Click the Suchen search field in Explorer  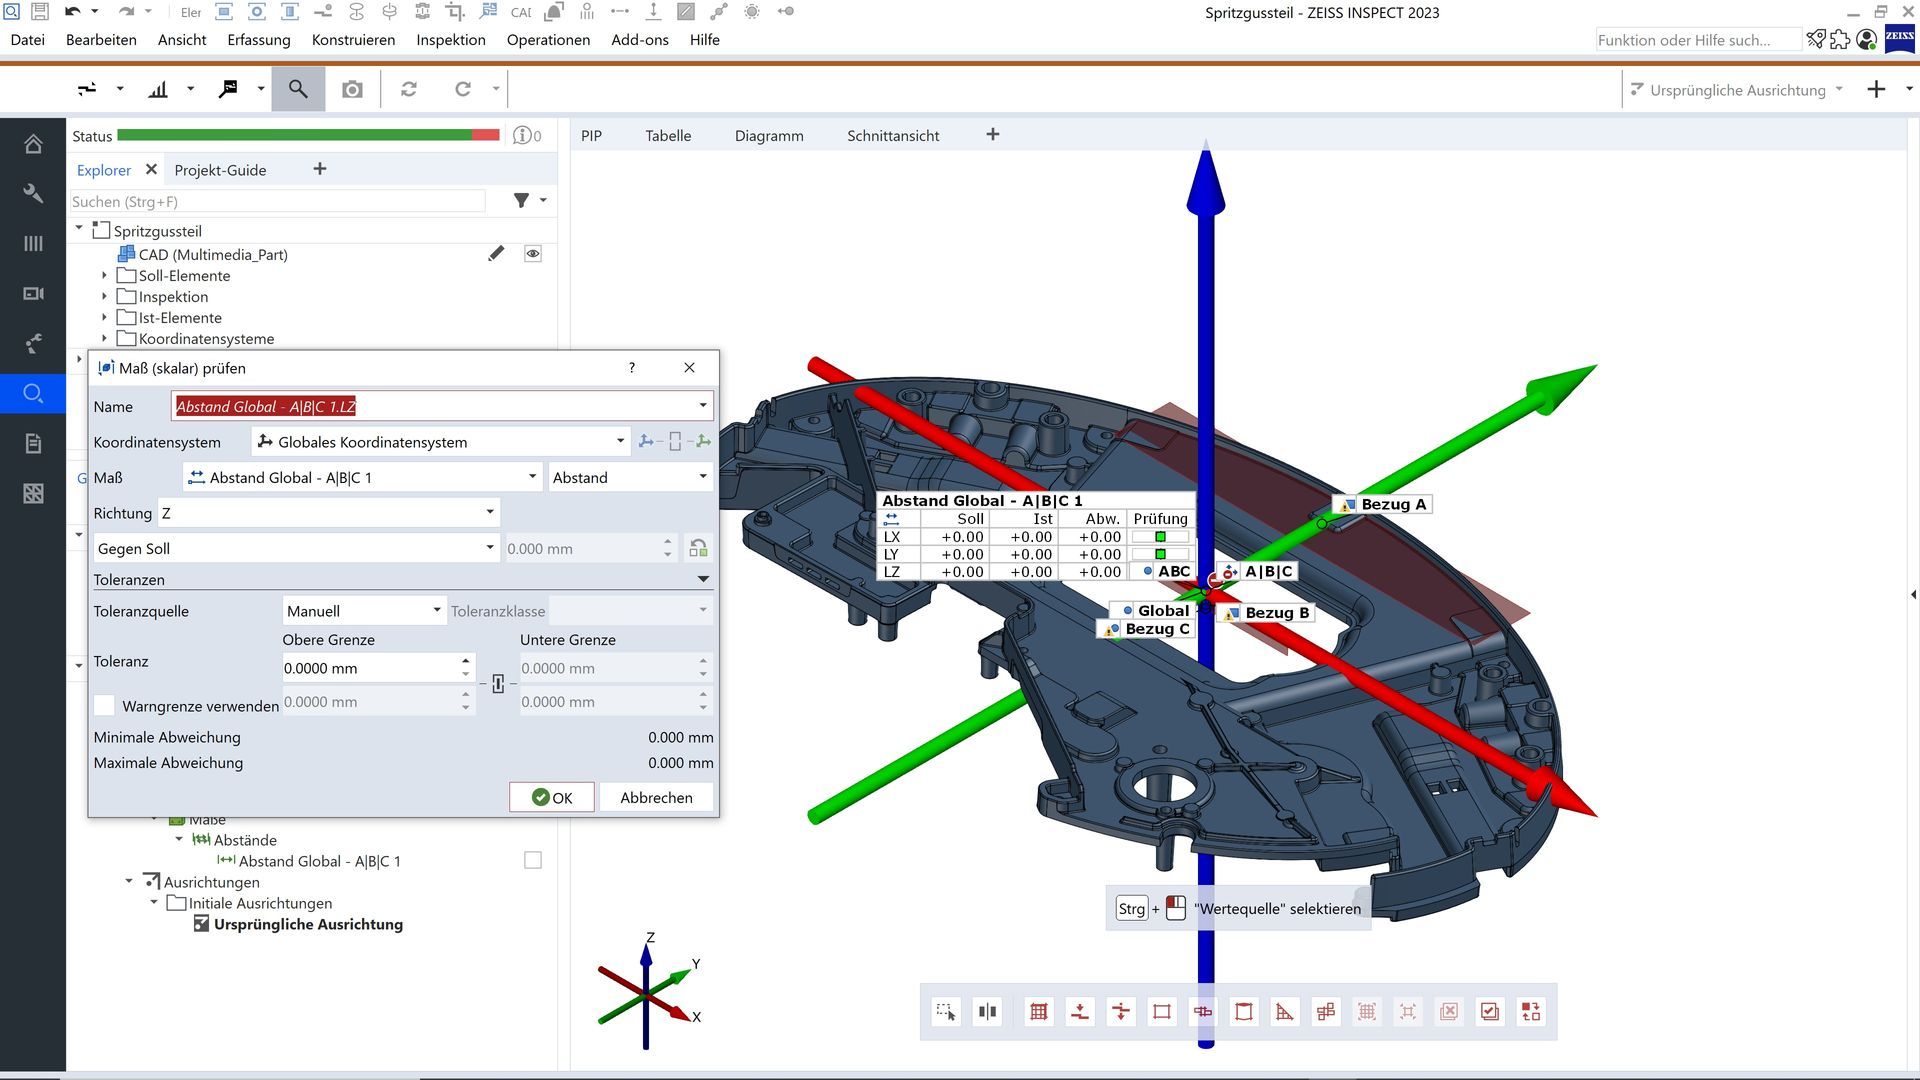click(x=277, y=201)
